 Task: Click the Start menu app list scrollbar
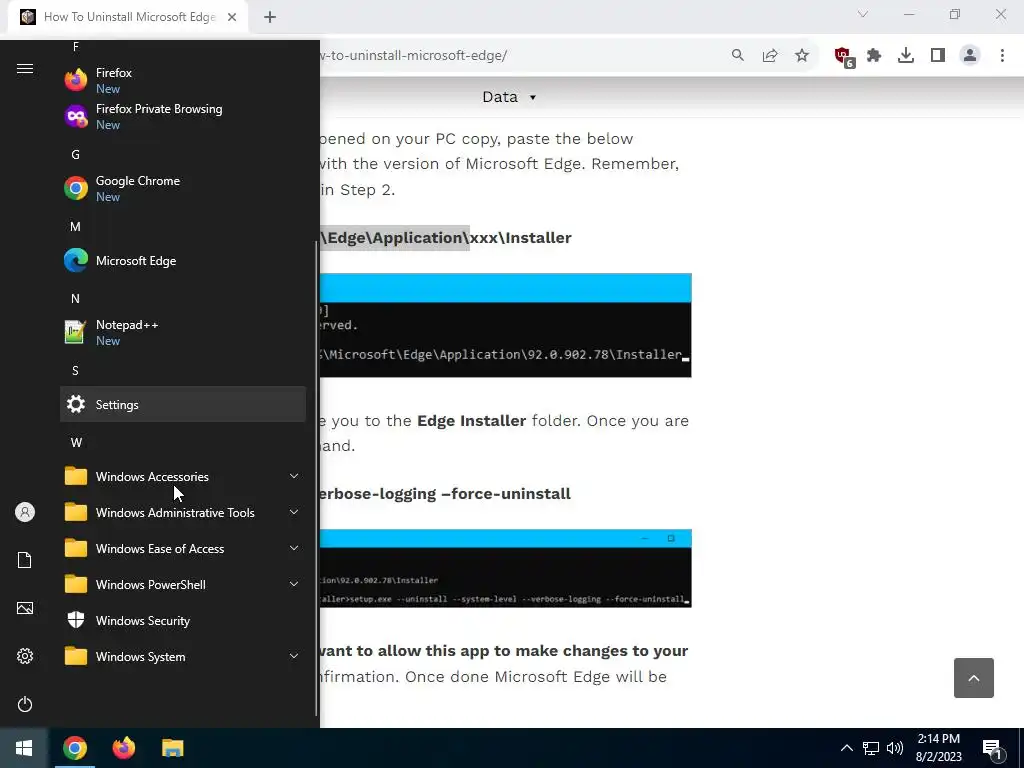coord(317,478)
